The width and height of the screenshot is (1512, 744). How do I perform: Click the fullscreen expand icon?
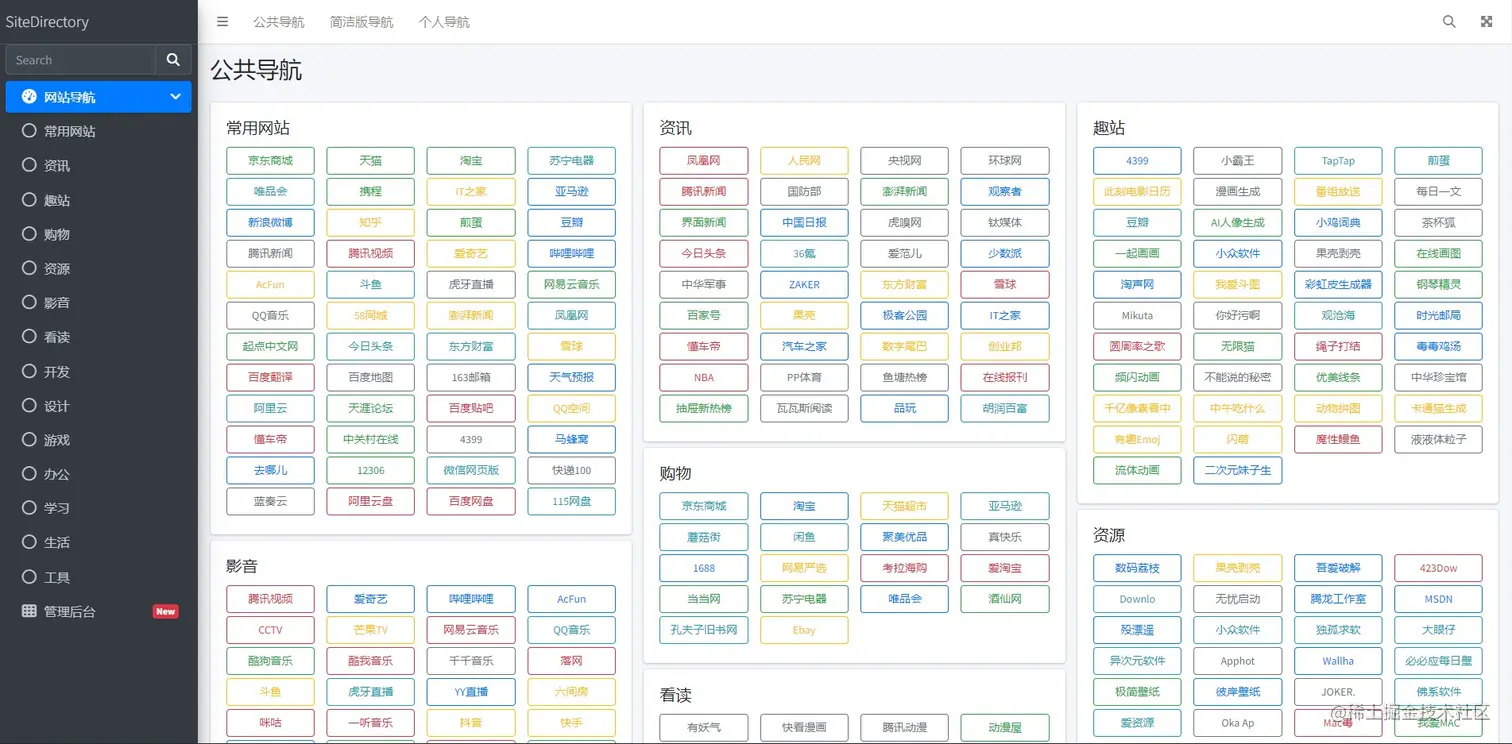[x=1486, y=21]
